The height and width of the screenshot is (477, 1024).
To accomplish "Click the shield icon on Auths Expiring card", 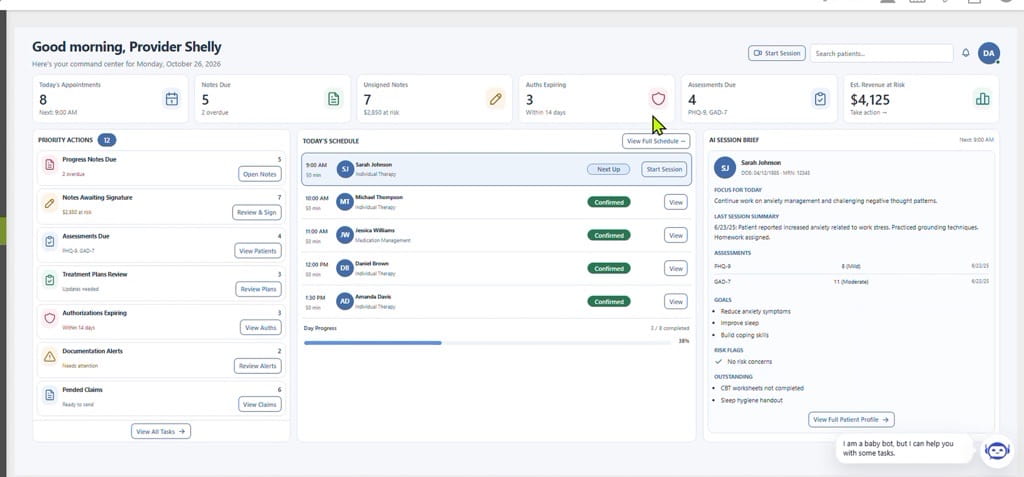I will [658, 99].
